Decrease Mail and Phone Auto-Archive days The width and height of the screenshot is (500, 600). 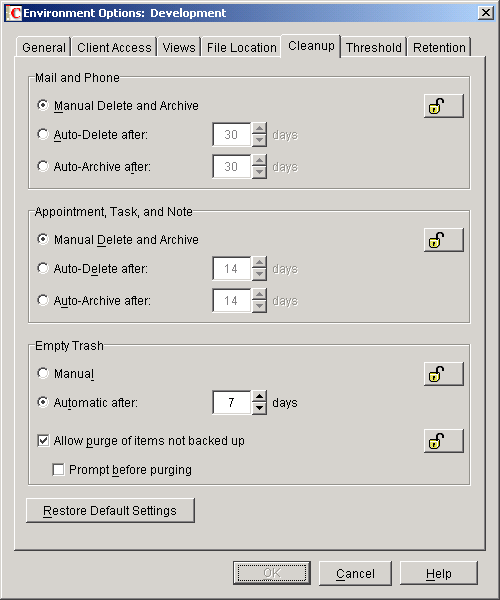point(259,173)
